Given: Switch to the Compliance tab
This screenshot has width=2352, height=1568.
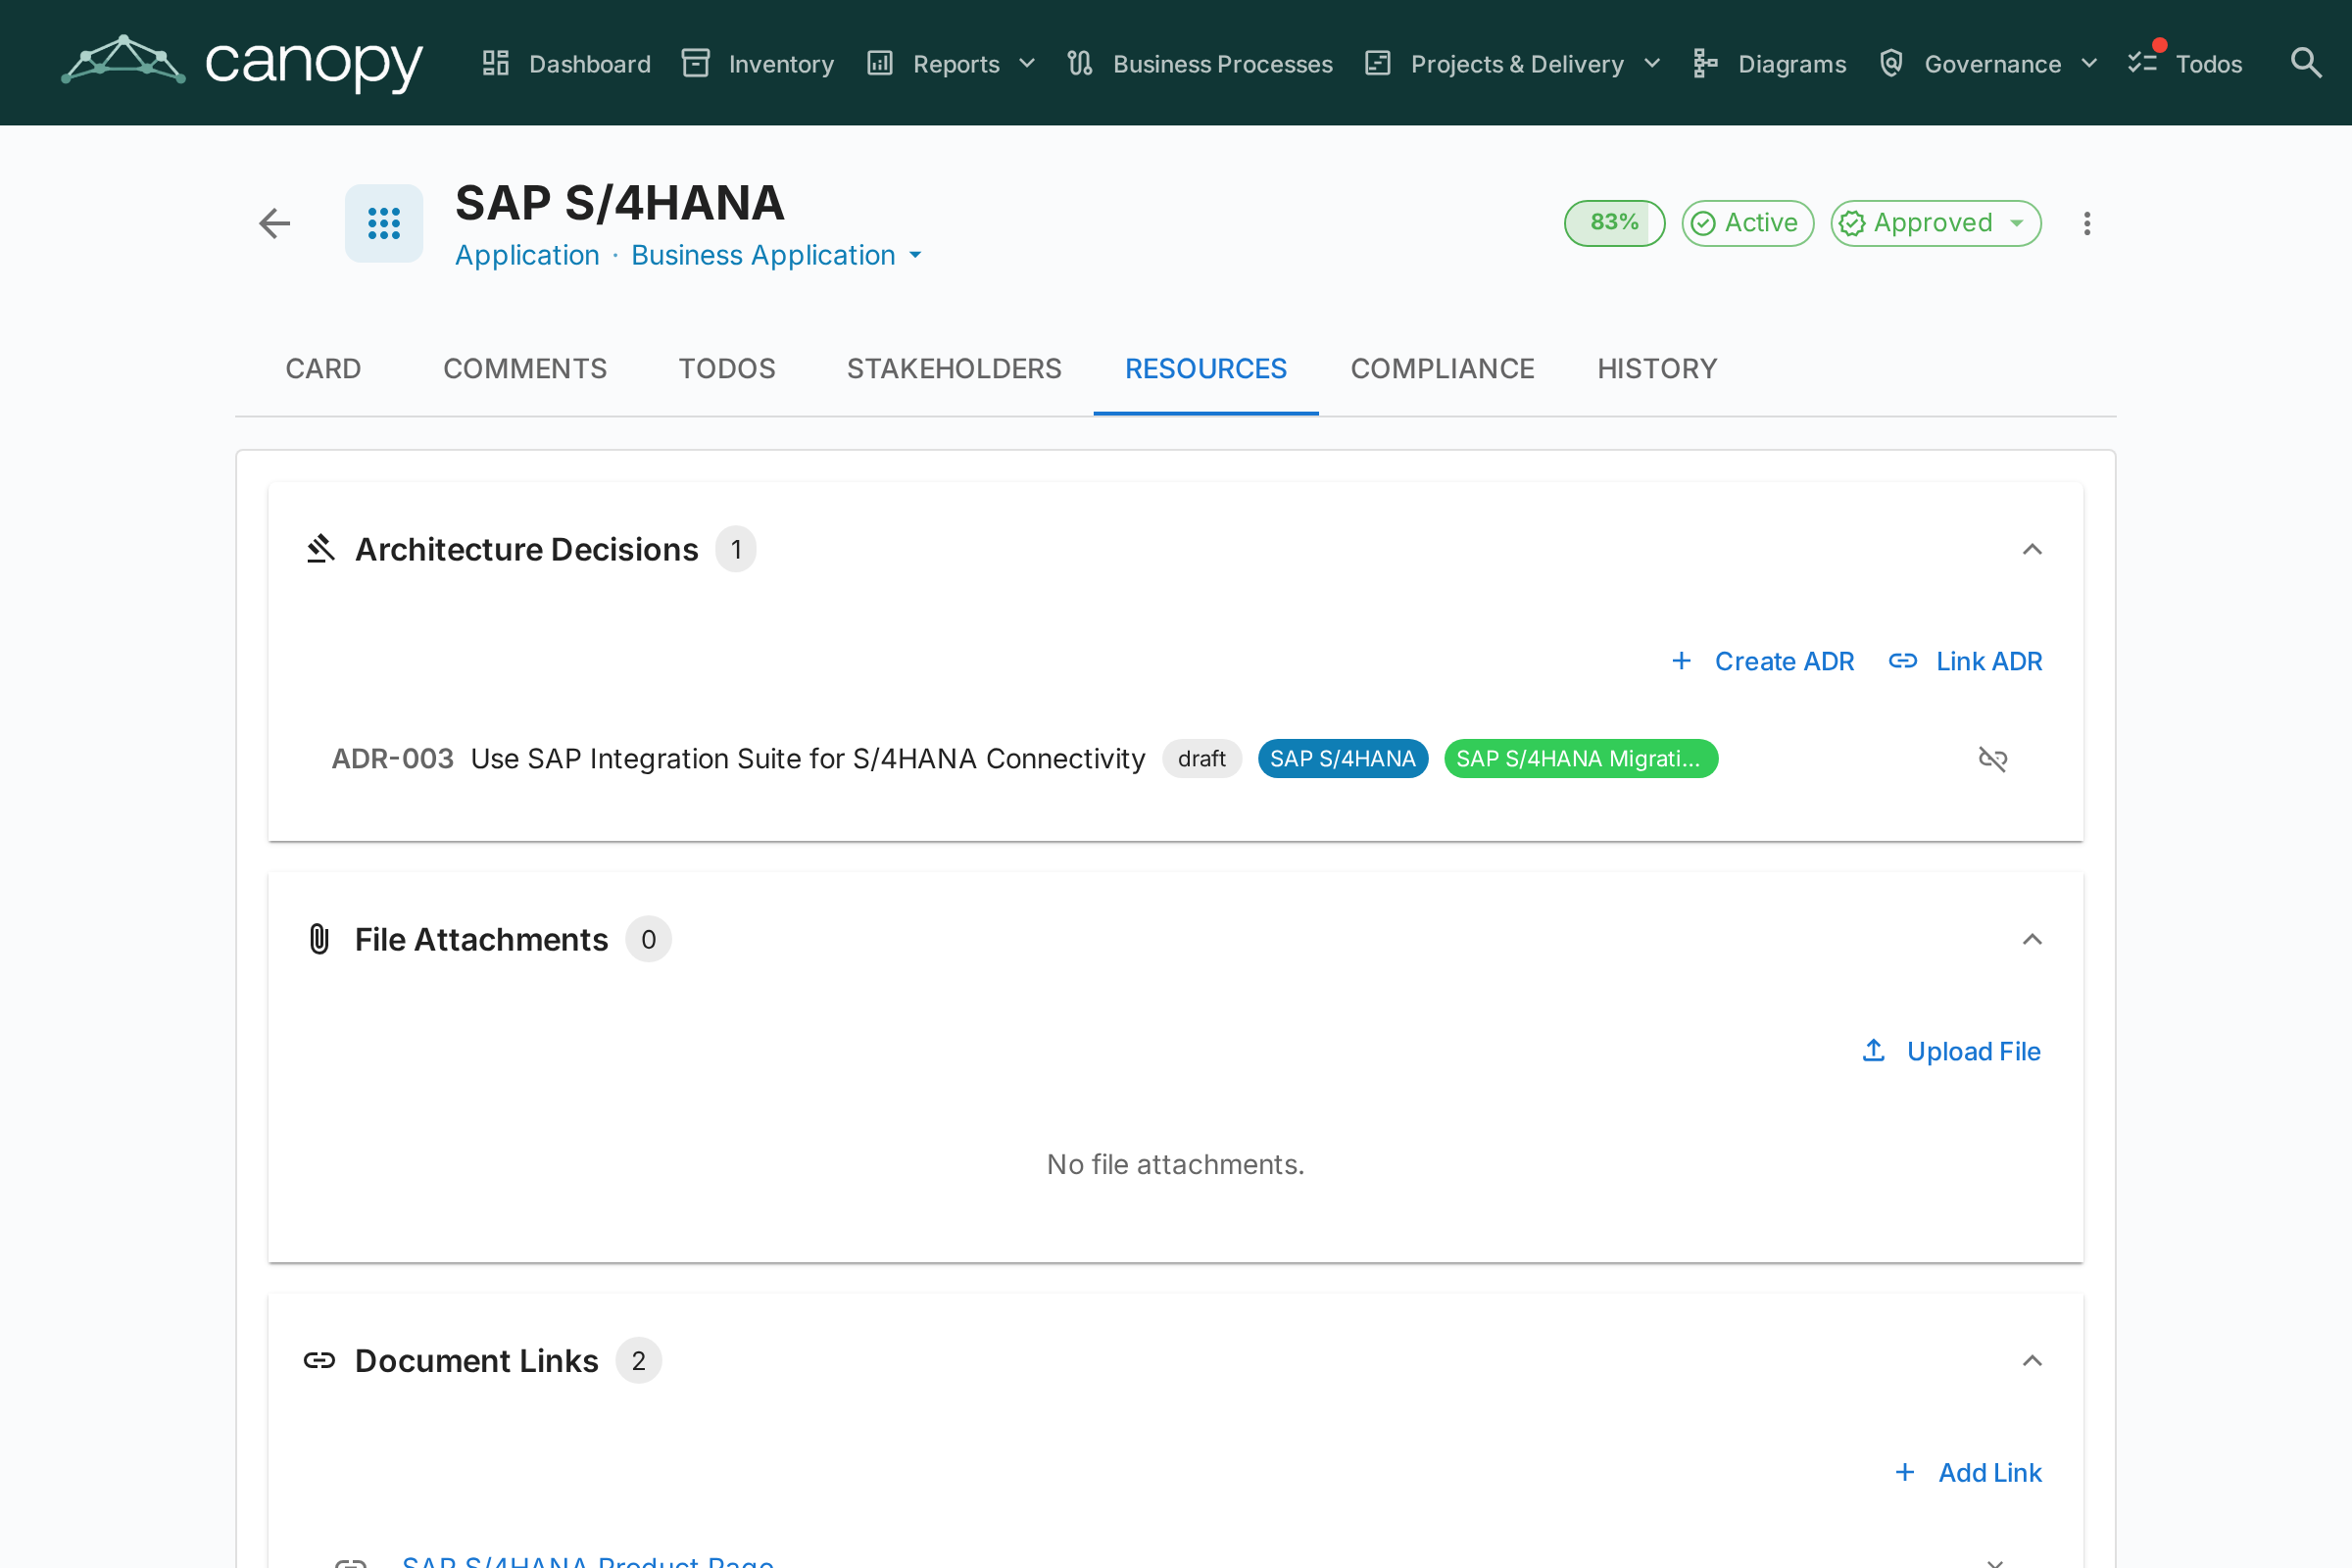Looking at the screenshot, I should 1442,369.
